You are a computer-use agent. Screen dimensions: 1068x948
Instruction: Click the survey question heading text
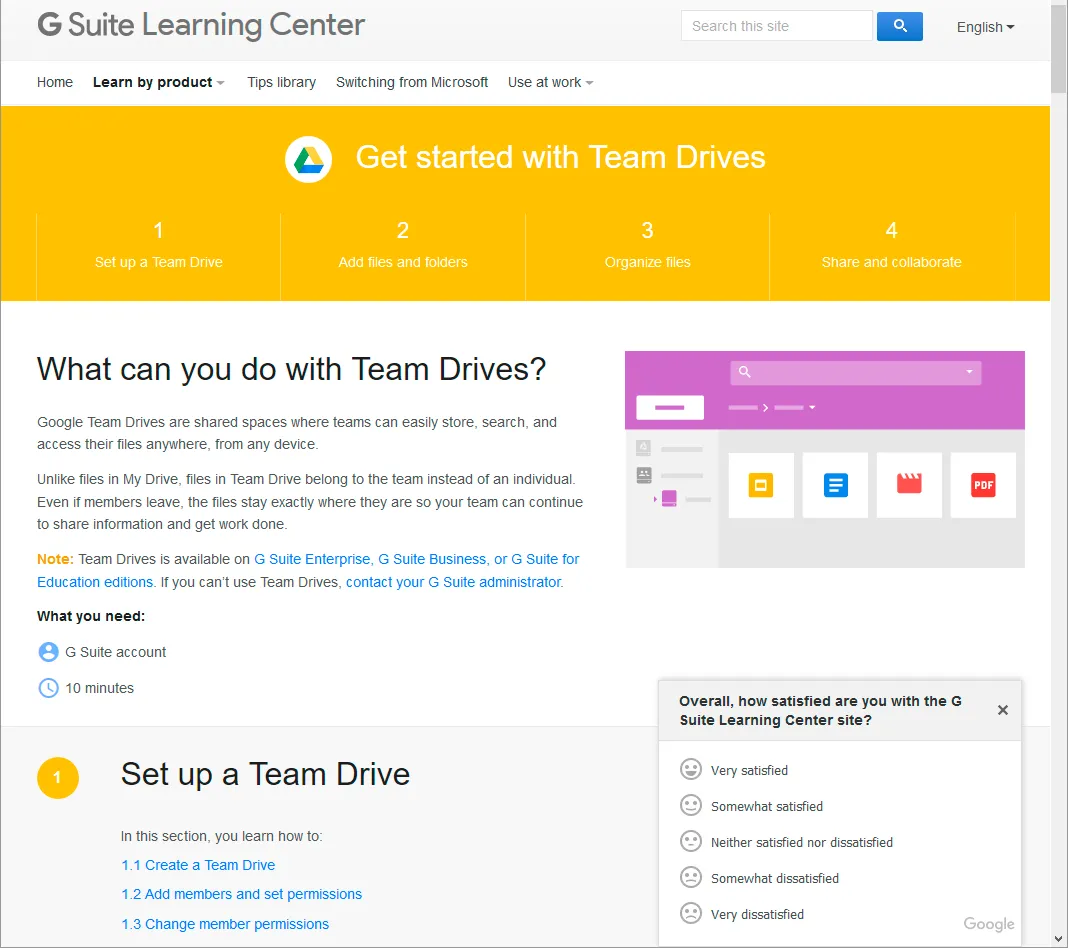click(x=821, y=711)
